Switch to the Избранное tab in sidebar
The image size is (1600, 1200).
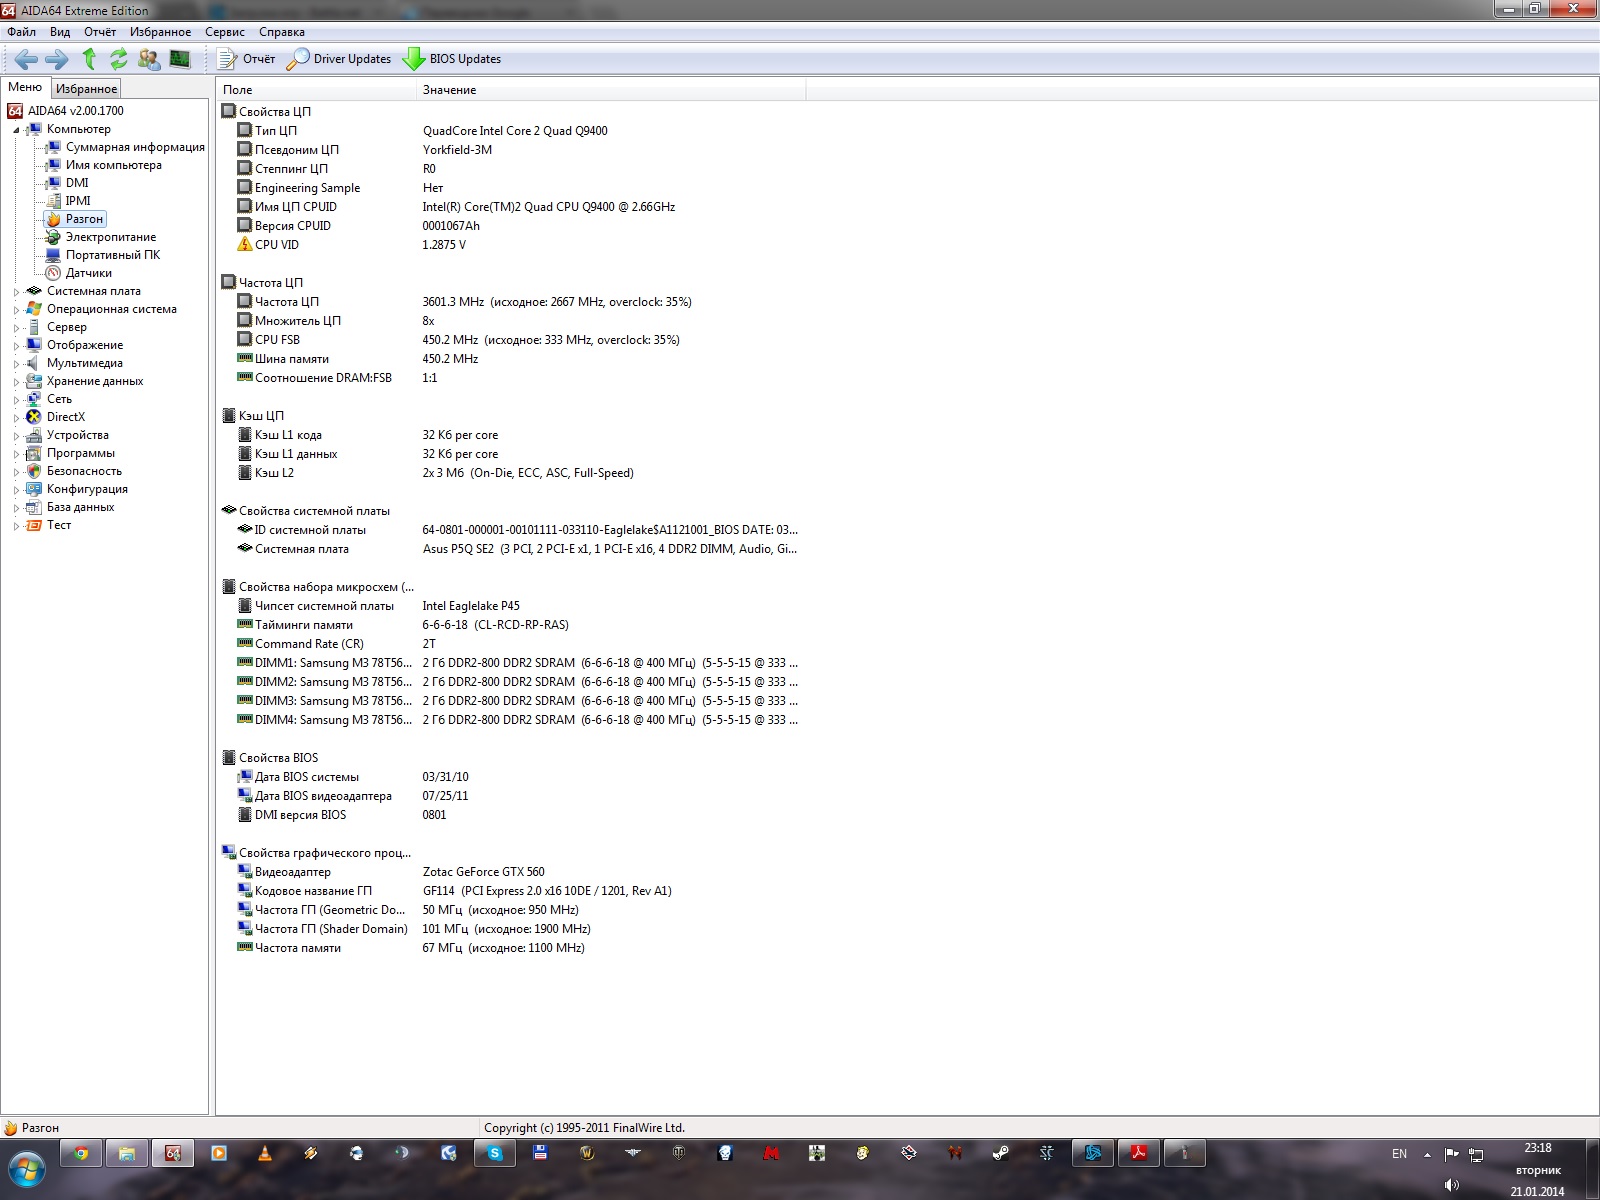[86, 89]
